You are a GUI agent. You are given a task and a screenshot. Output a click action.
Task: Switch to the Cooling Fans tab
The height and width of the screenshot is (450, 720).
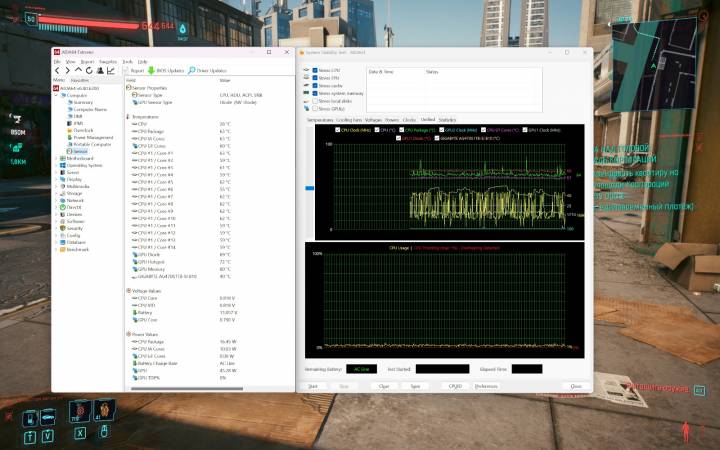tap(349, 120)
